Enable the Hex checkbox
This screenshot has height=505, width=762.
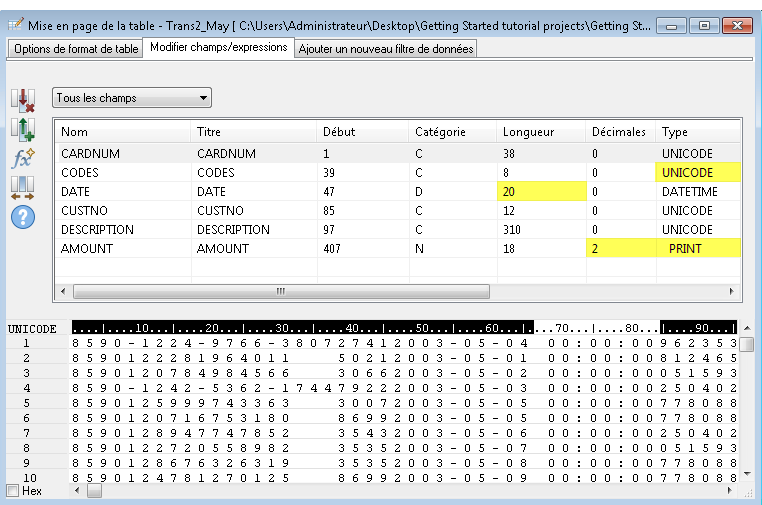(x=12, y=491)
